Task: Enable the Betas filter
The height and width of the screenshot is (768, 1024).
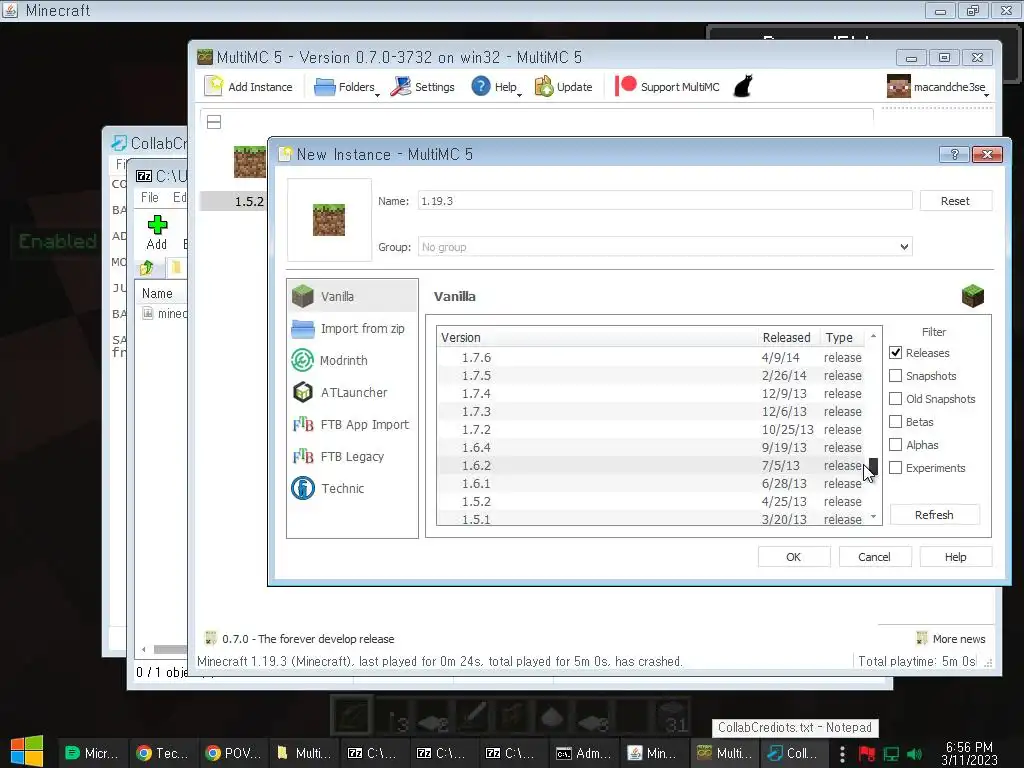Action: [x=895, y=422]
